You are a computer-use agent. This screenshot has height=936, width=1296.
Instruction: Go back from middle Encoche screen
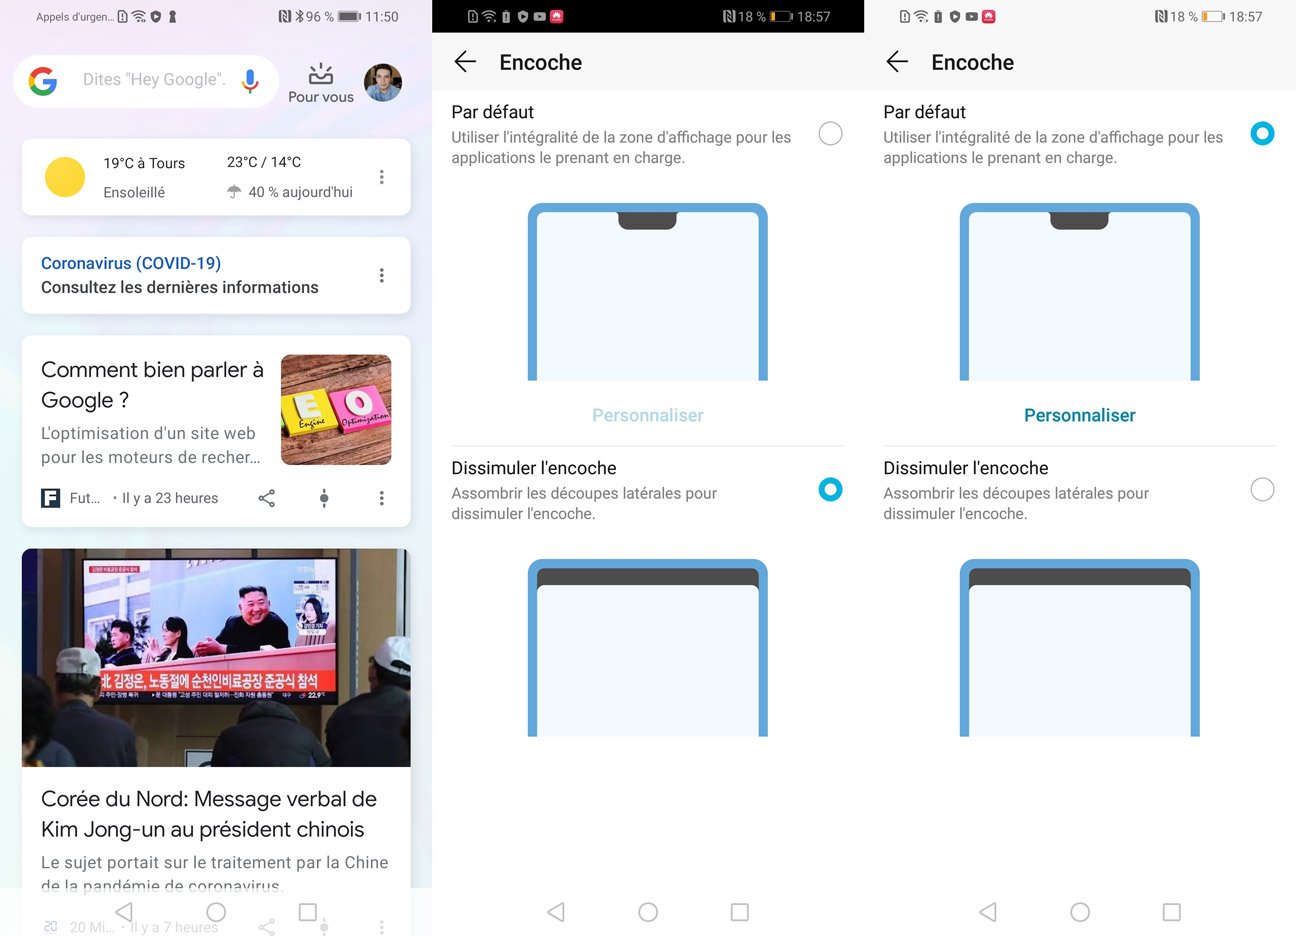pyautogui.click(x=465, y=62)
